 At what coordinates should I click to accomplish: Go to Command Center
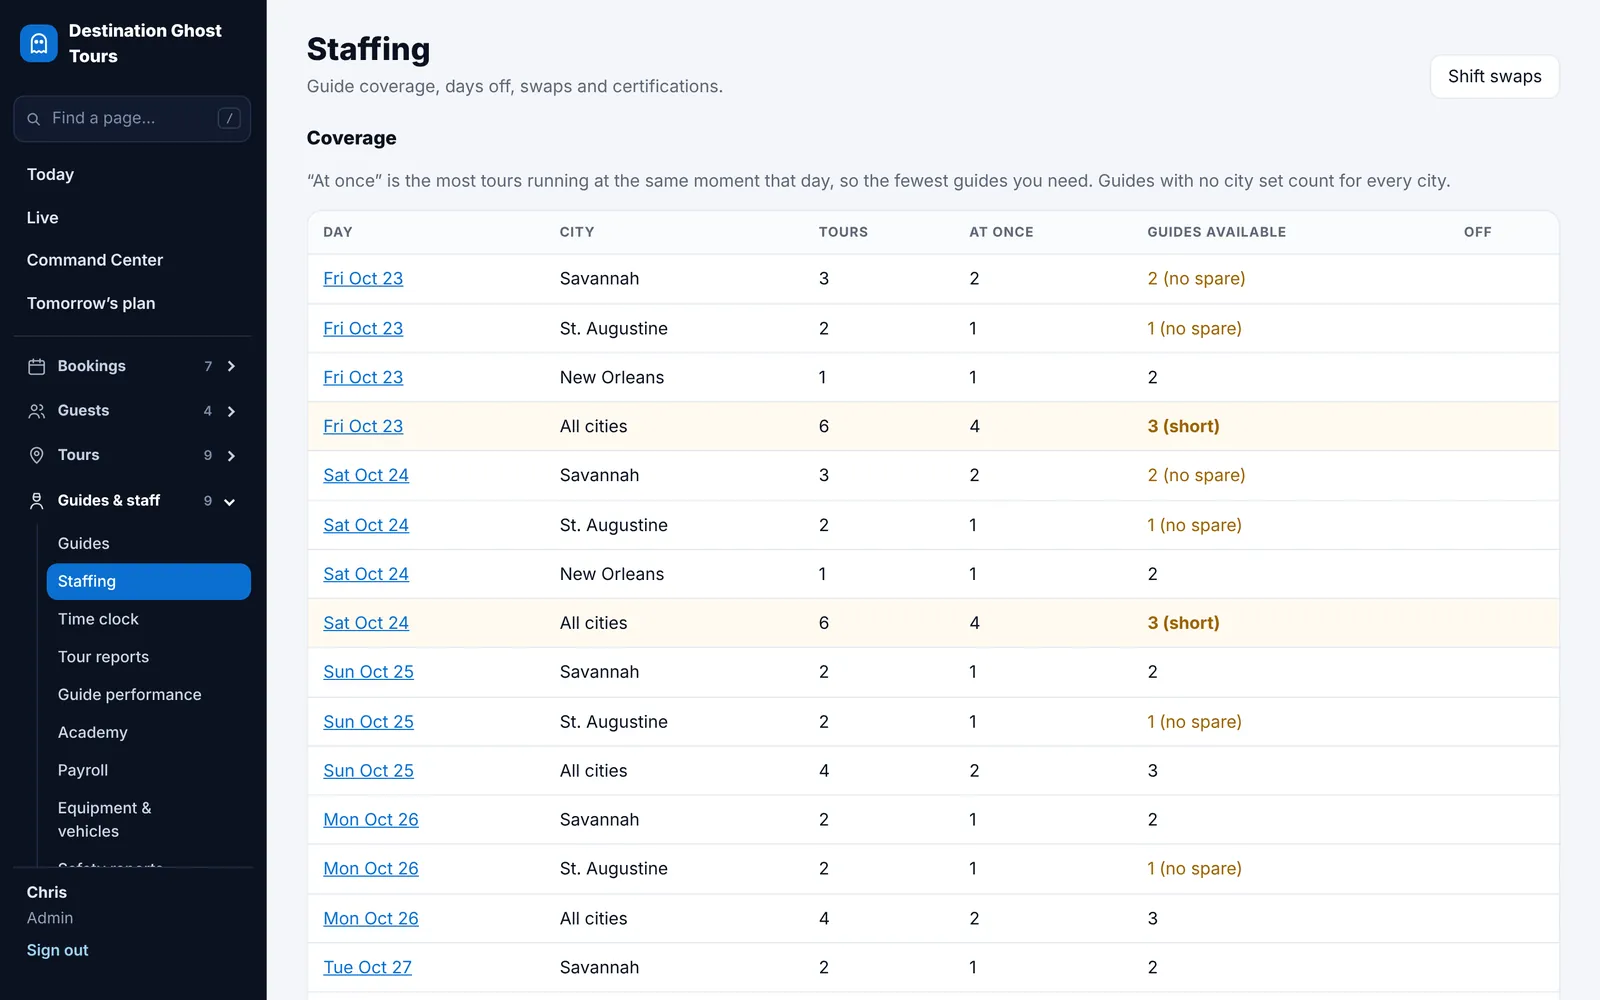point(95,260)
